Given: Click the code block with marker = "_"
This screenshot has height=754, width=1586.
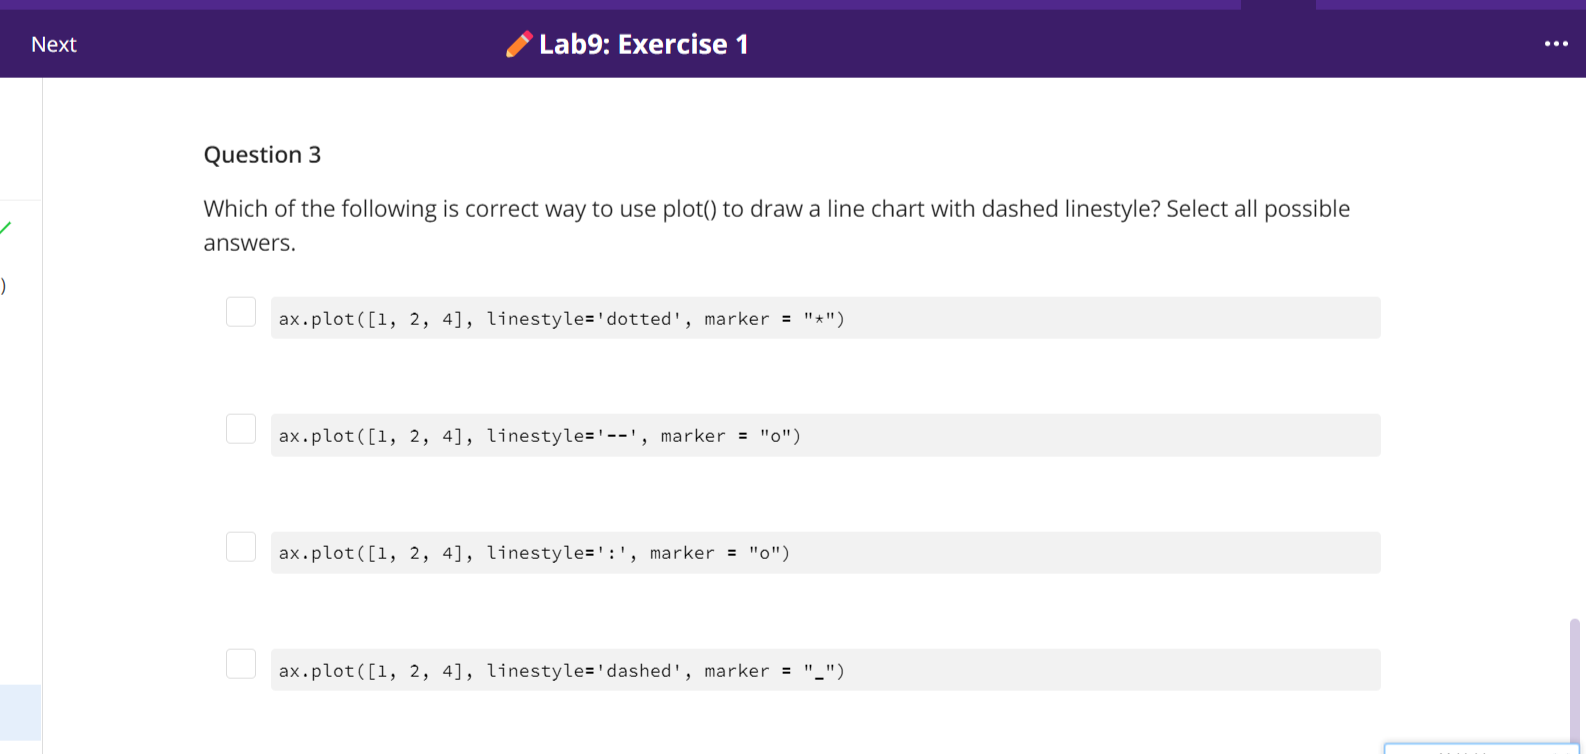Looking at the screenshot, I should (825, 670).
